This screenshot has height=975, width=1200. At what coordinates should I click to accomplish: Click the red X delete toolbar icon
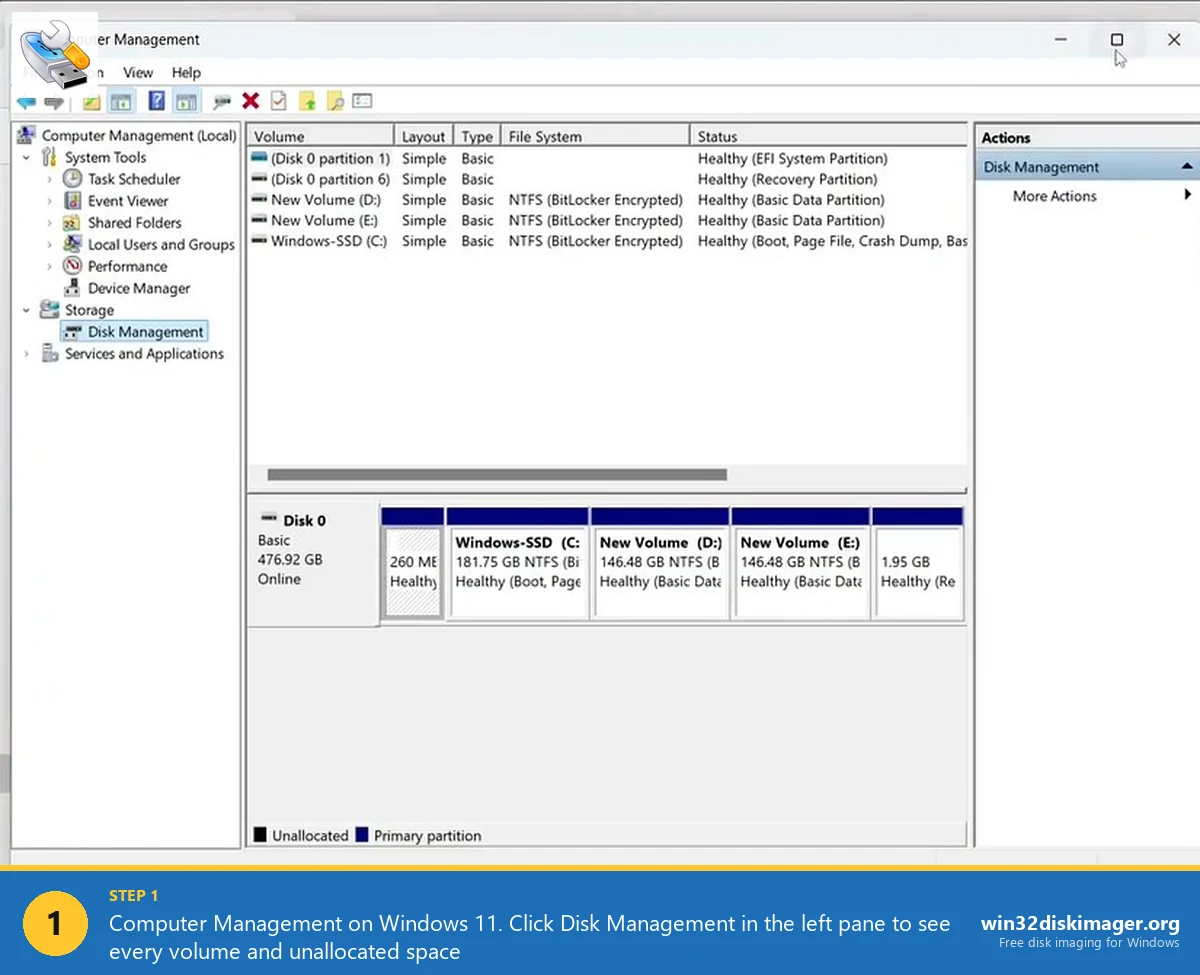[250, 101]
